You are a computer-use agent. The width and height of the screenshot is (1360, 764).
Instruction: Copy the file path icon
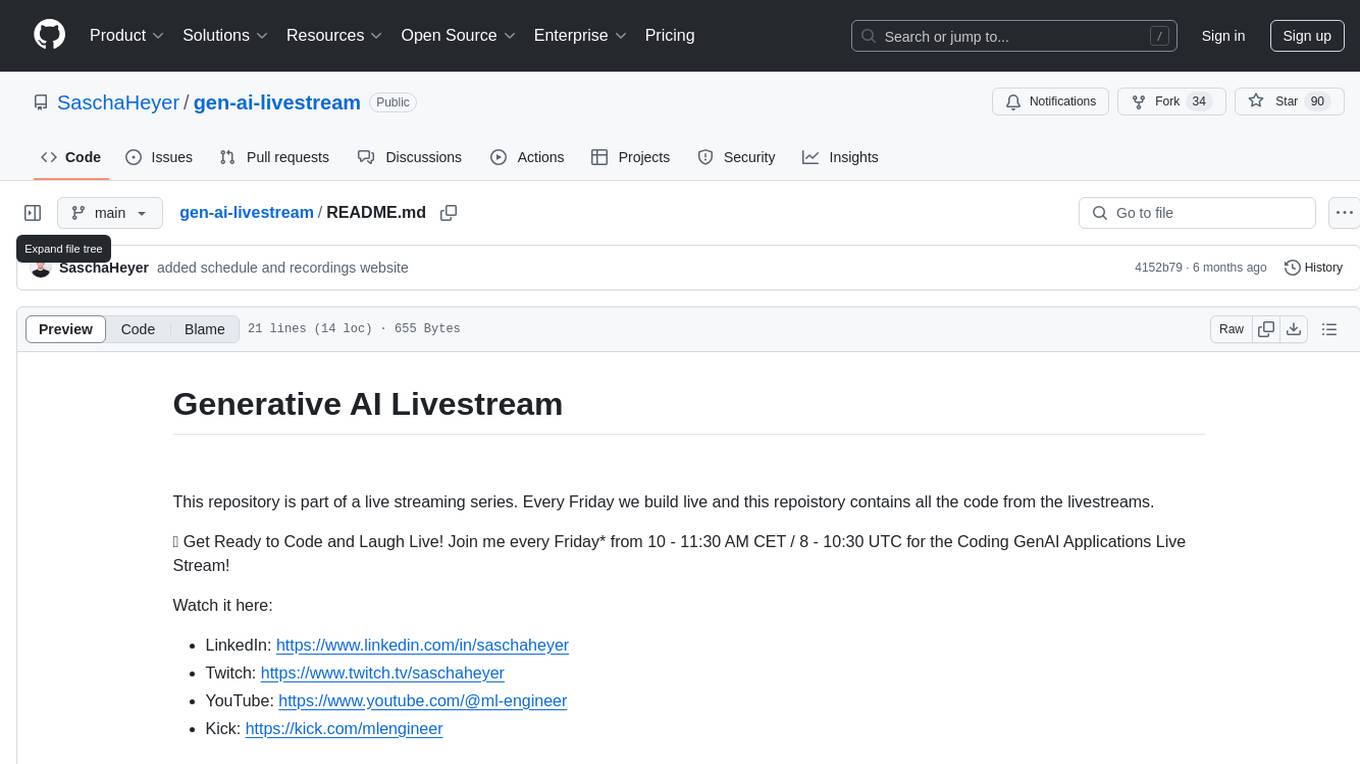[449, 213]
